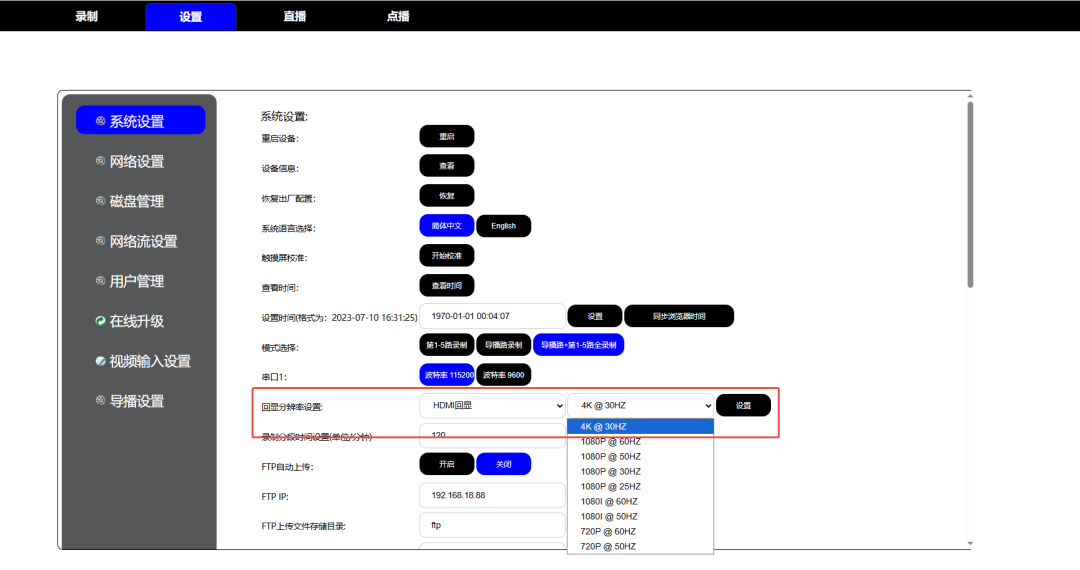Viewport: 1080px width, 570px height.
Task: Pick the highlighted 4K @ 30HZ list option
Action: 641,427
